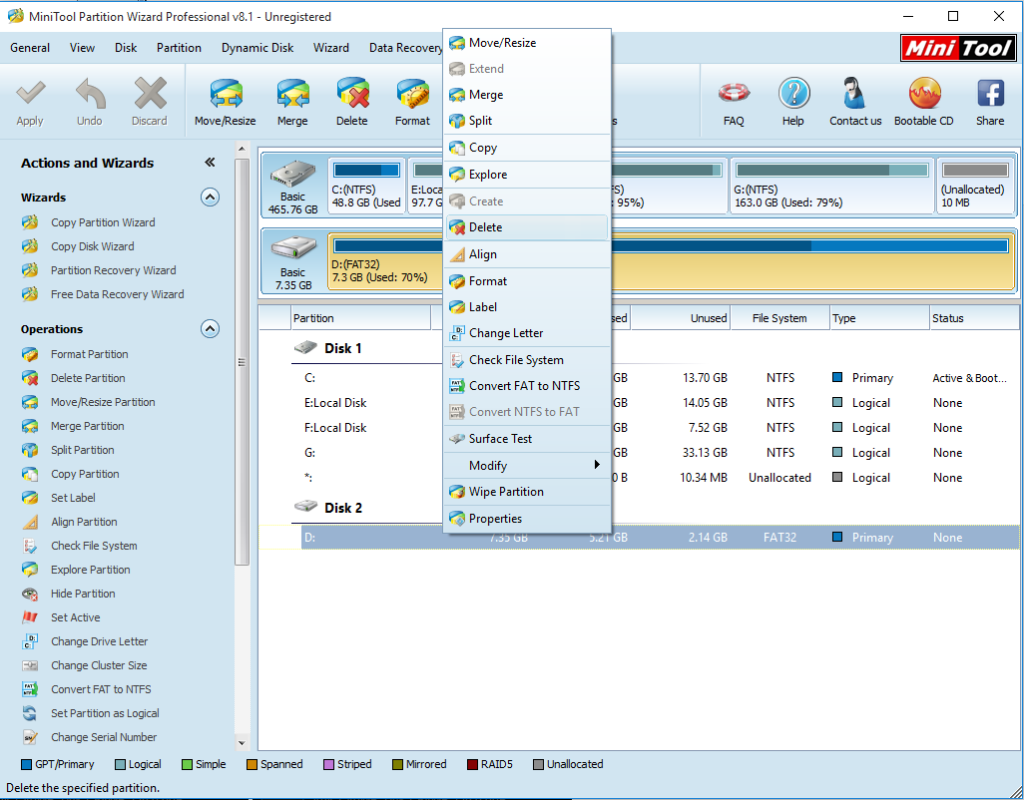This screenshot has width=1024, height=800.
Task: Click the Delete toolbar icon
Action: point(352,93)
